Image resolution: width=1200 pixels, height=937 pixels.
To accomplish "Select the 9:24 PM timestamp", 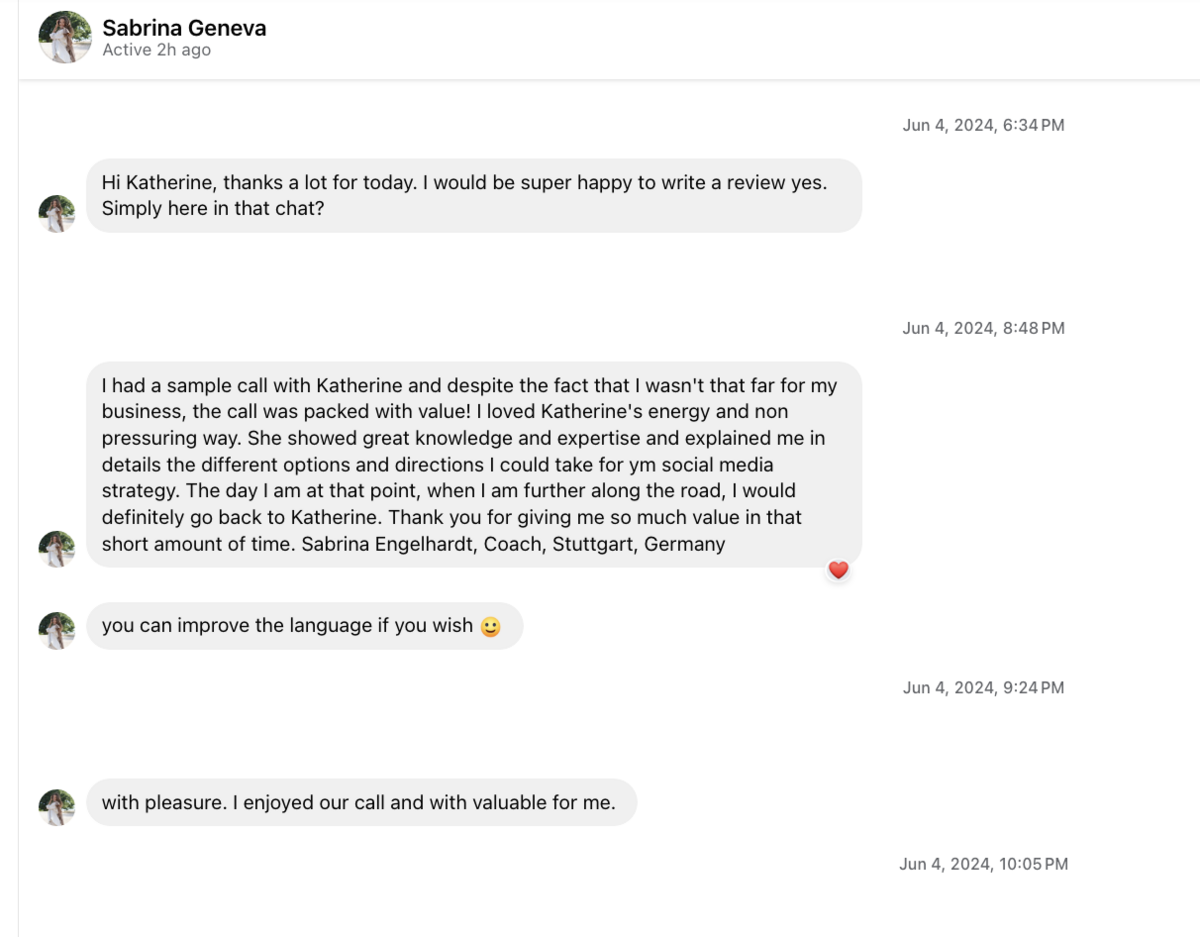I will click(x=983, y=687).
